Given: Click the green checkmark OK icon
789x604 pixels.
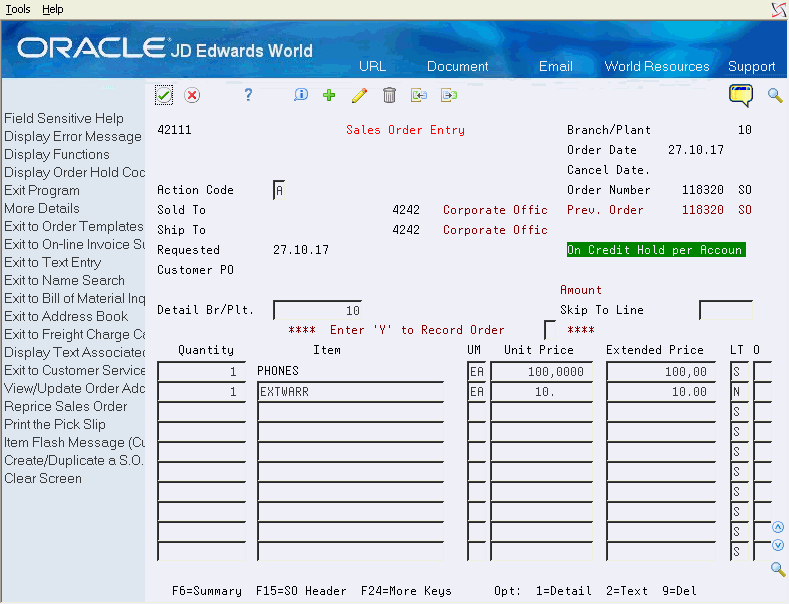Looking at the screenshot, I should pos(164,95).
